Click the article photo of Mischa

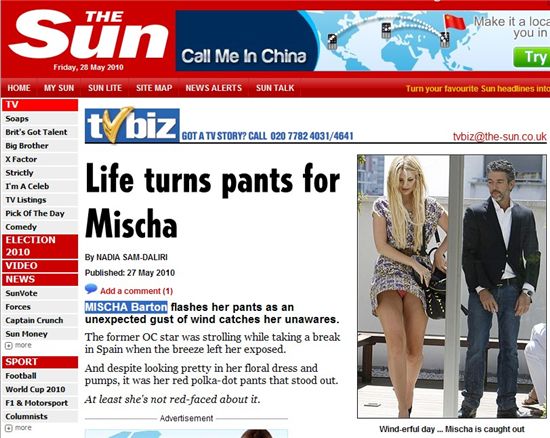tap(452, 286)
